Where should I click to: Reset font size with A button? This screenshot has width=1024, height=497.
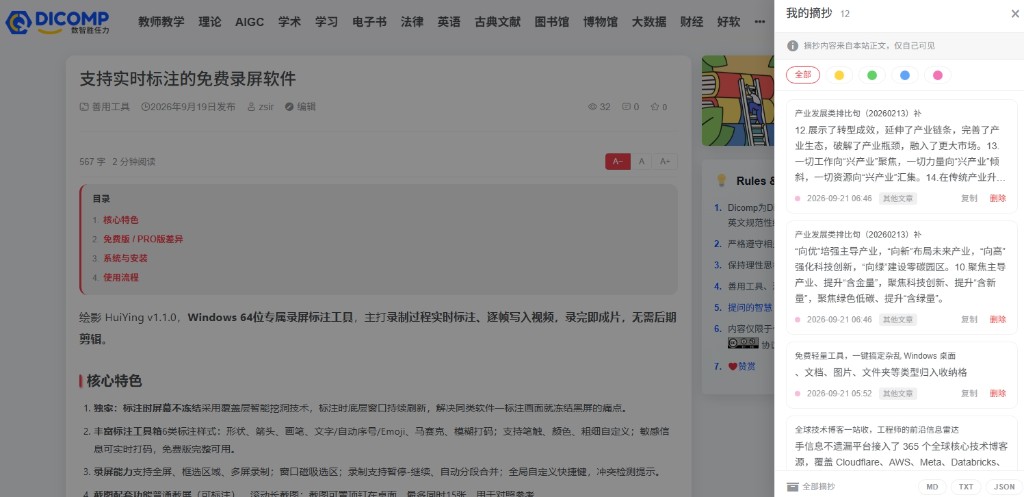642,161
